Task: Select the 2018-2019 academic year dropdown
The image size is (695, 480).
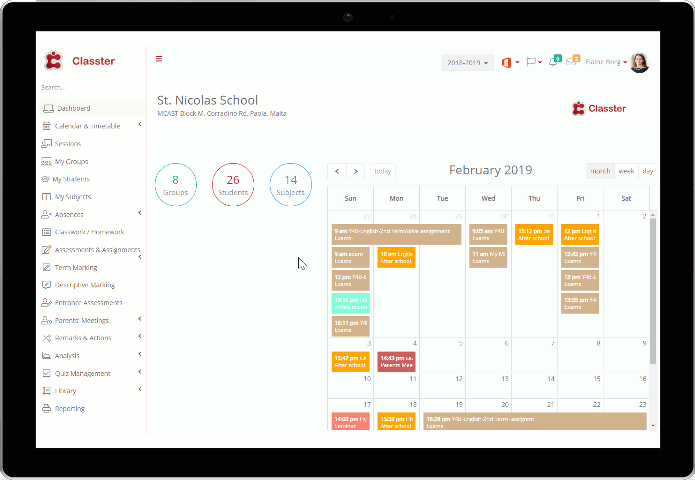Action: [468, 62]
